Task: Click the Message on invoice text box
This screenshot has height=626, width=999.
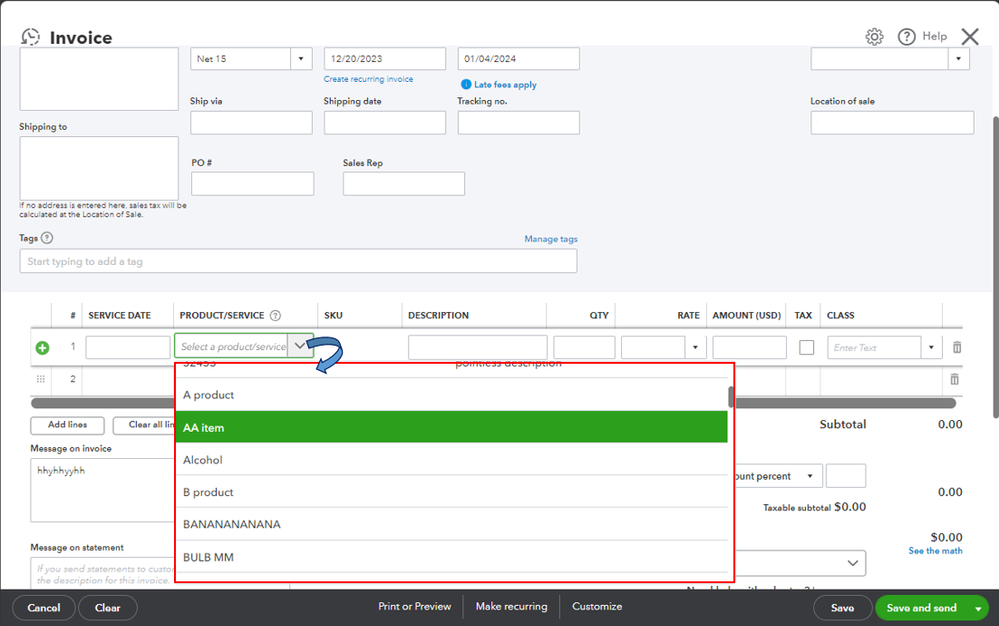Action: (103, 490)
